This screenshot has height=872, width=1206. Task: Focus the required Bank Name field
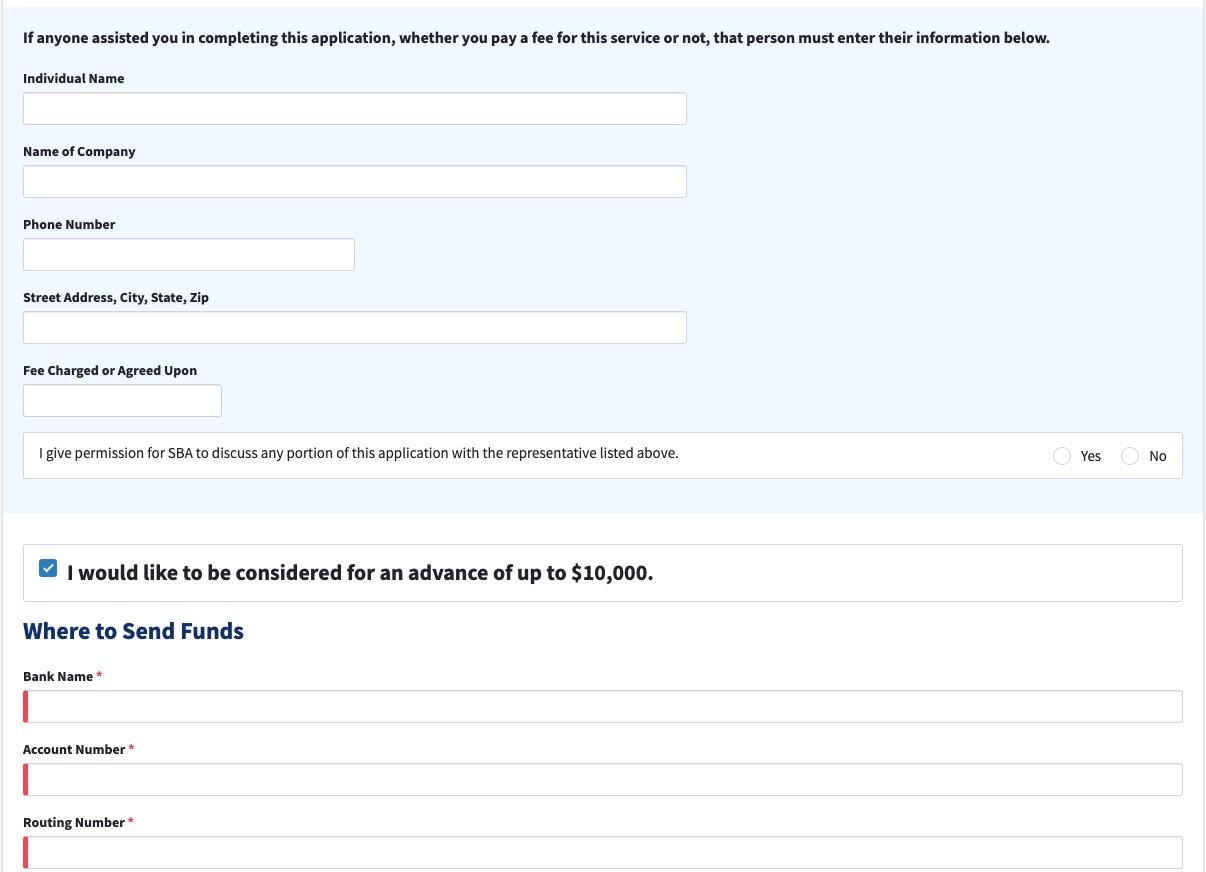602,707
